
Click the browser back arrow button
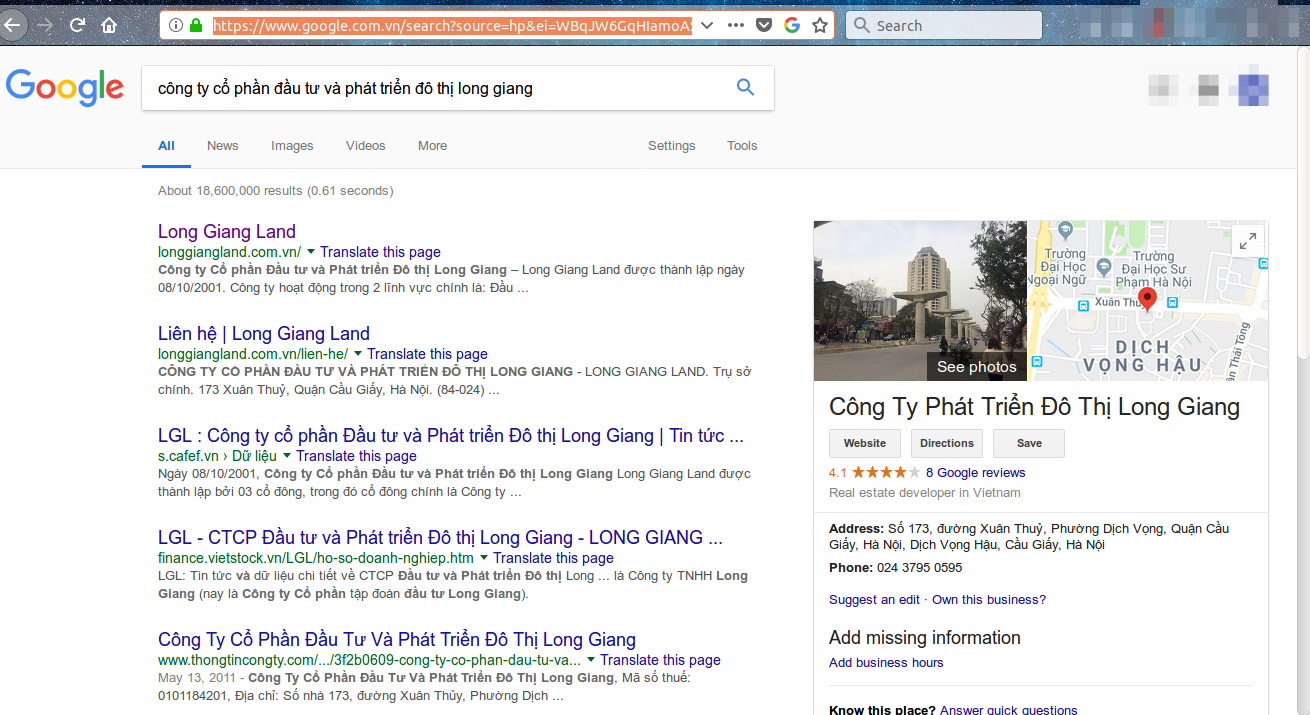coord(10,25)
